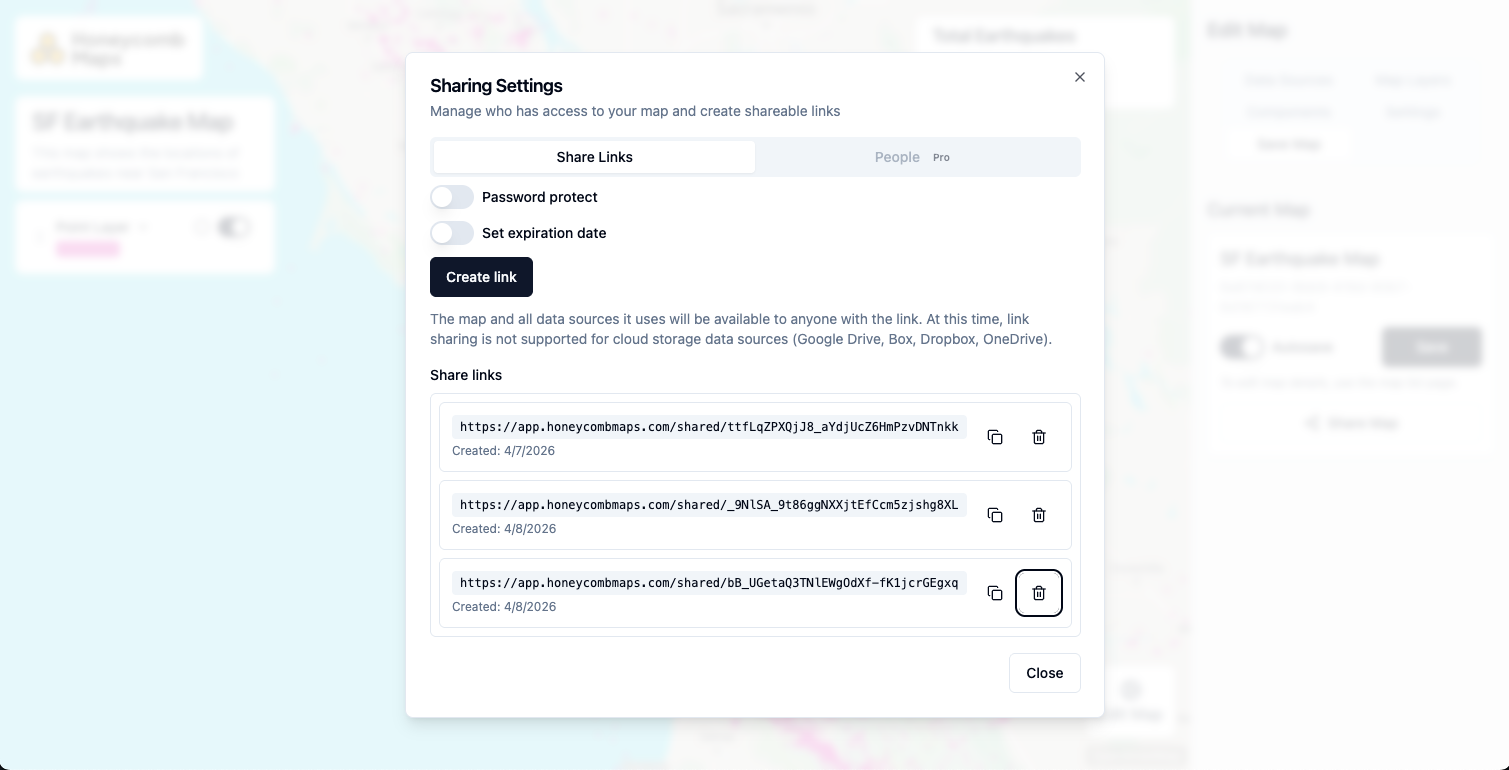The image size is (1509, 770).
Task: Expand the Point Layer options chevron
Action: (144, 227)
